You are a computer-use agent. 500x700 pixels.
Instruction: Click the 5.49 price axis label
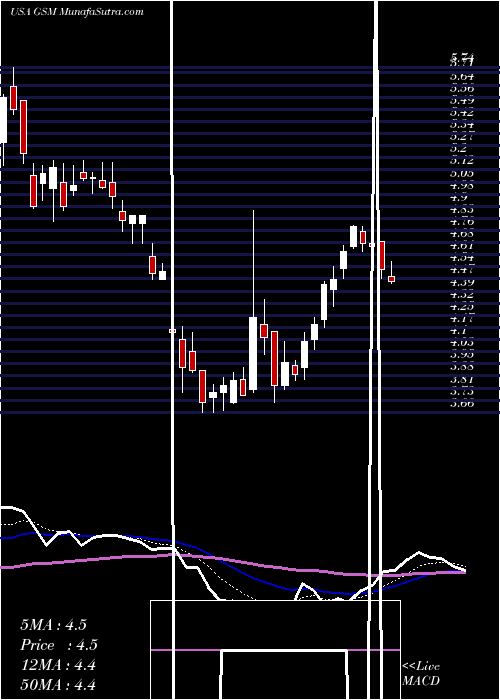462,100
